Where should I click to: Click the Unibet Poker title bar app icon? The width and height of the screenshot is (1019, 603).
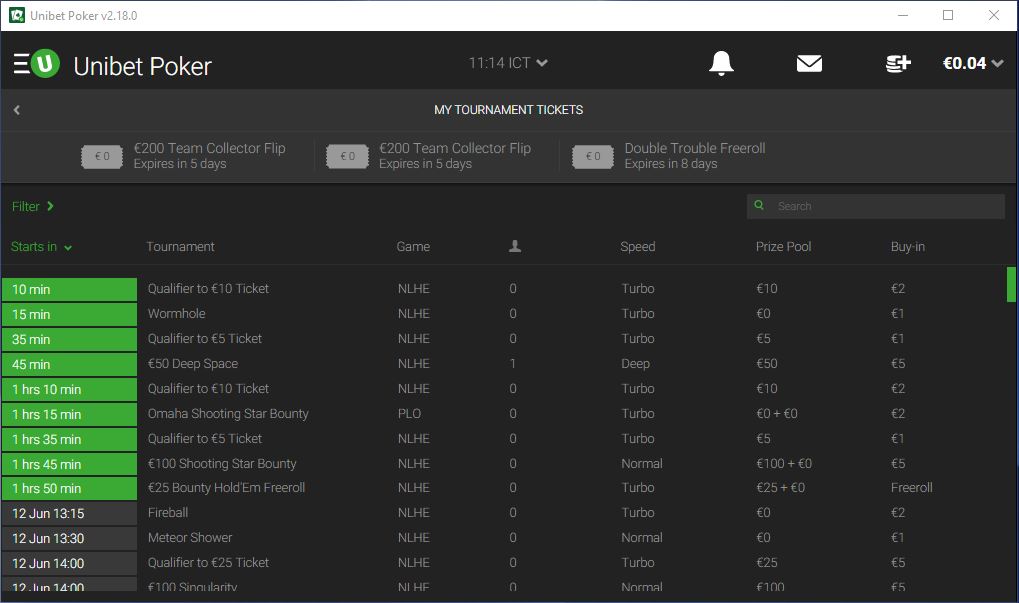(x=17, y=15)
